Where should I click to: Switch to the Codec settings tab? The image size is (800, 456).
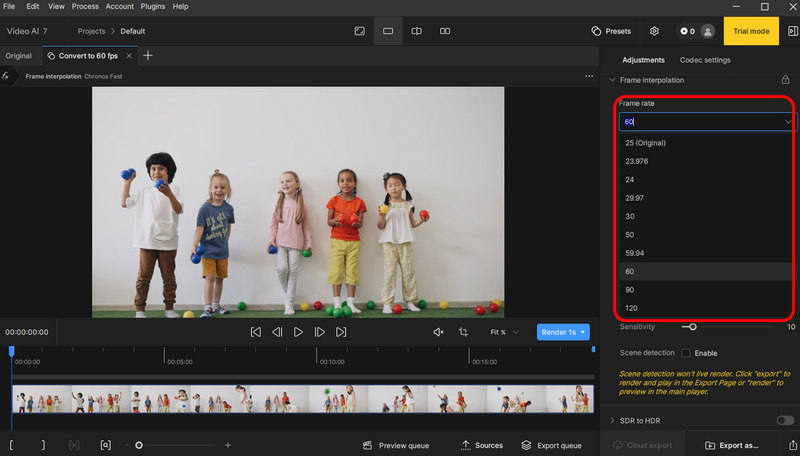[x=704, y=60]
